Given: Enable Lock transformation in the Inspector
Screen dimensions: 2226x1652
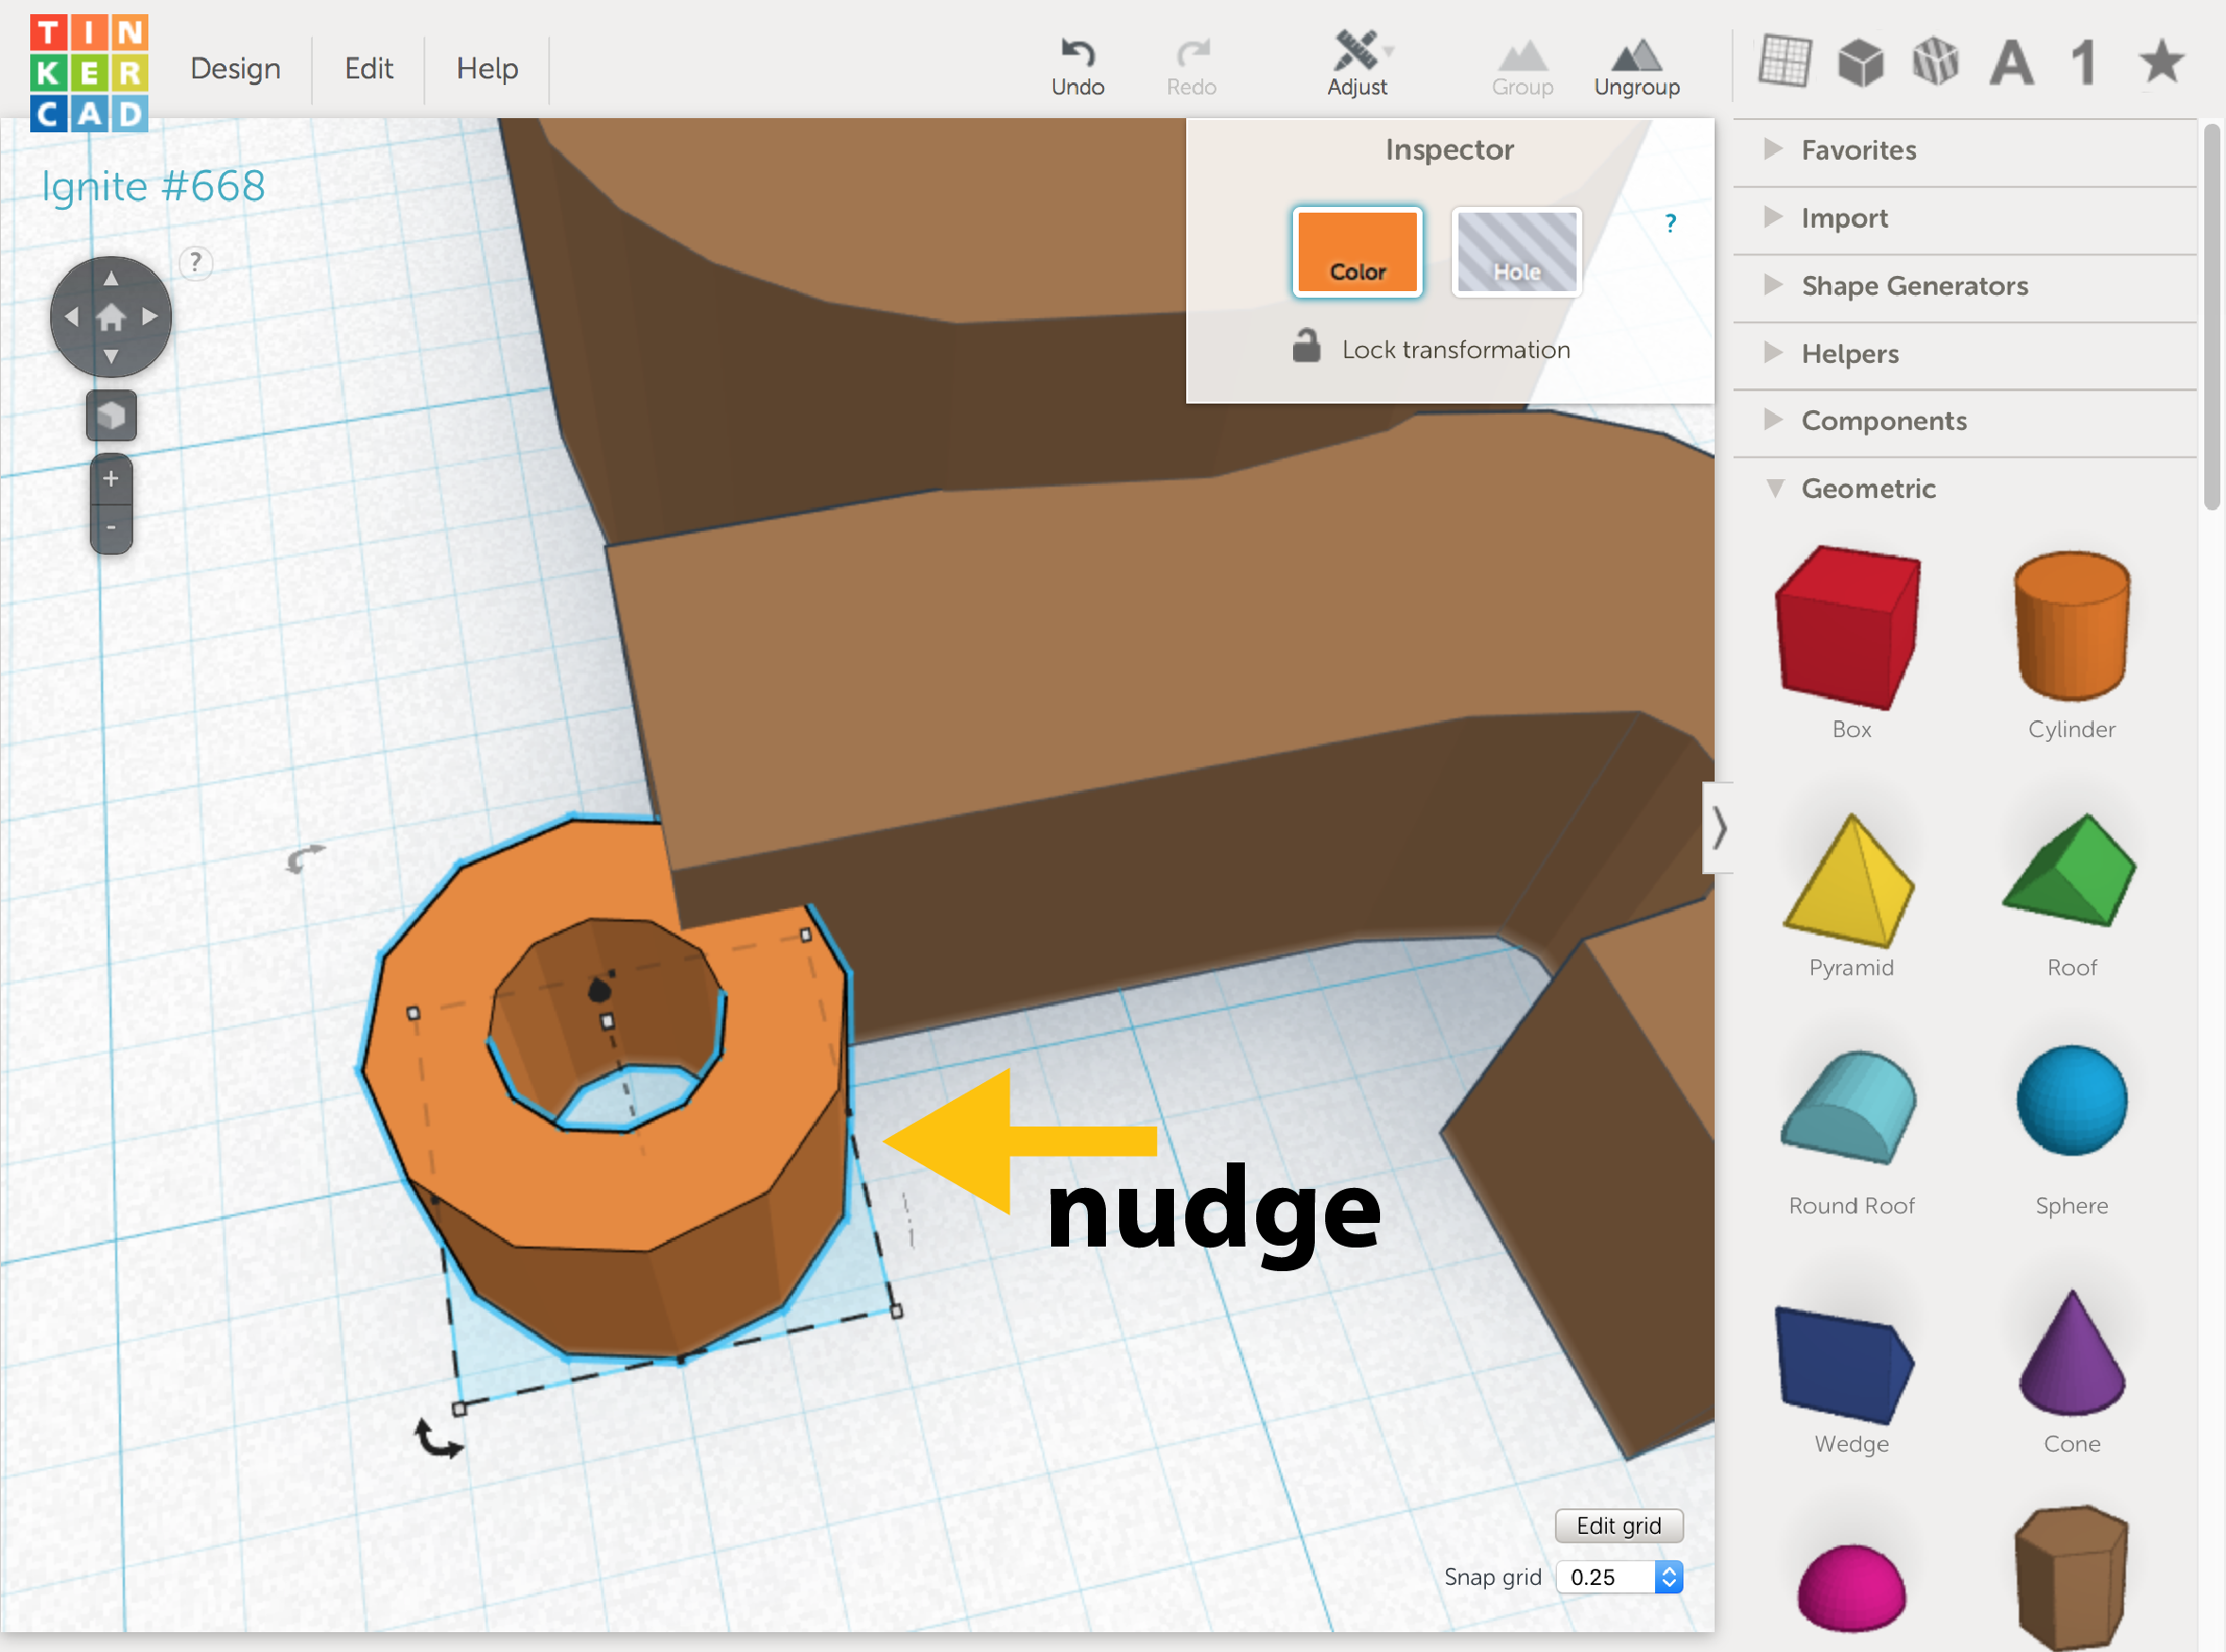Looking at the screenshot, I should pyautogui.click(x=1432, y=348).
